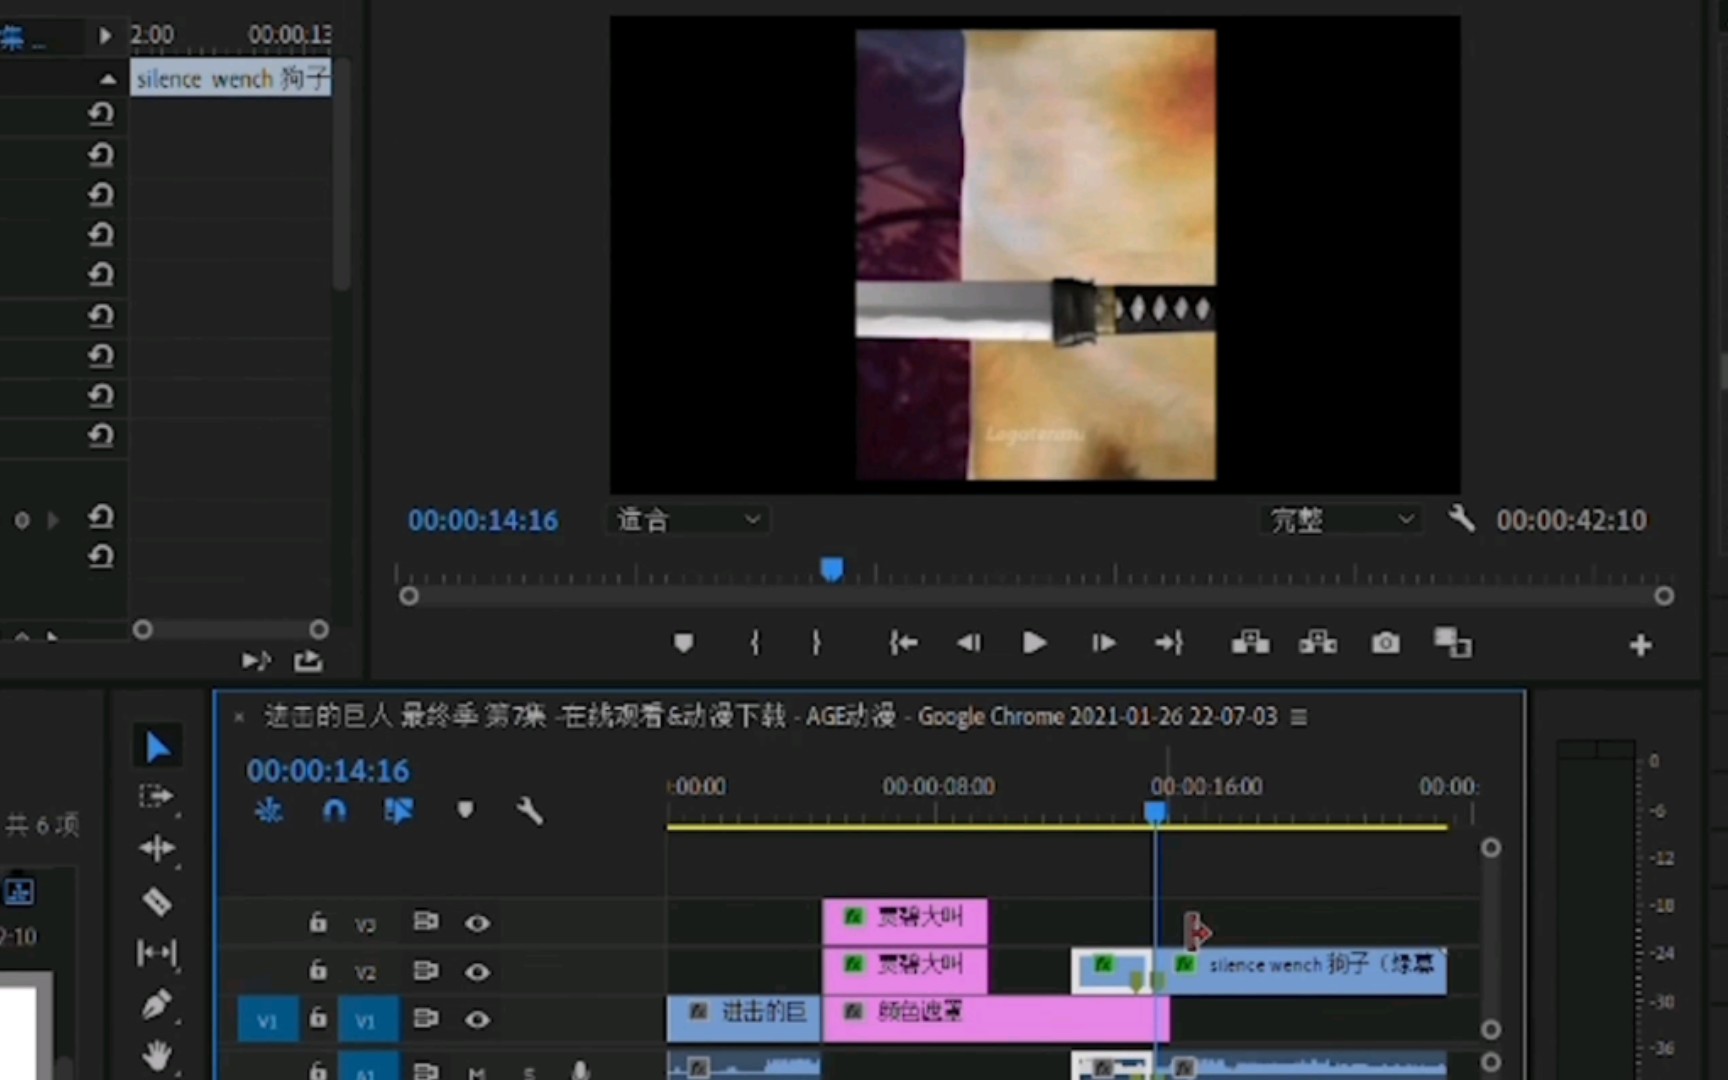1728x1080 pixels.
Task: Click silence wench clip in Effect Controls
Action: click(231, 78)
